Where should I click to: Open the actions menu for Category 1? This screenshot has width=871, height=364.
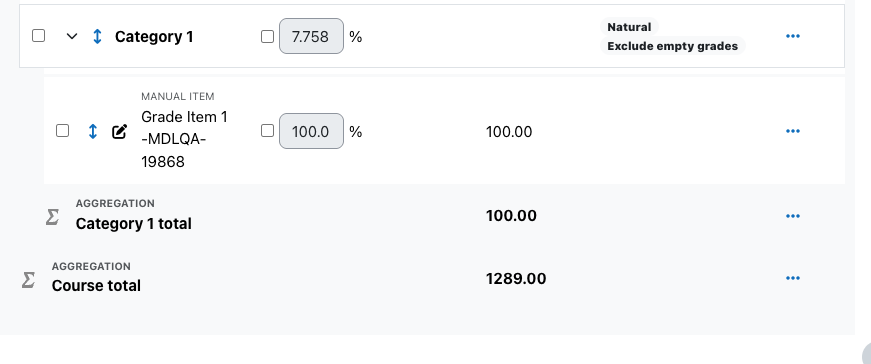793,36
